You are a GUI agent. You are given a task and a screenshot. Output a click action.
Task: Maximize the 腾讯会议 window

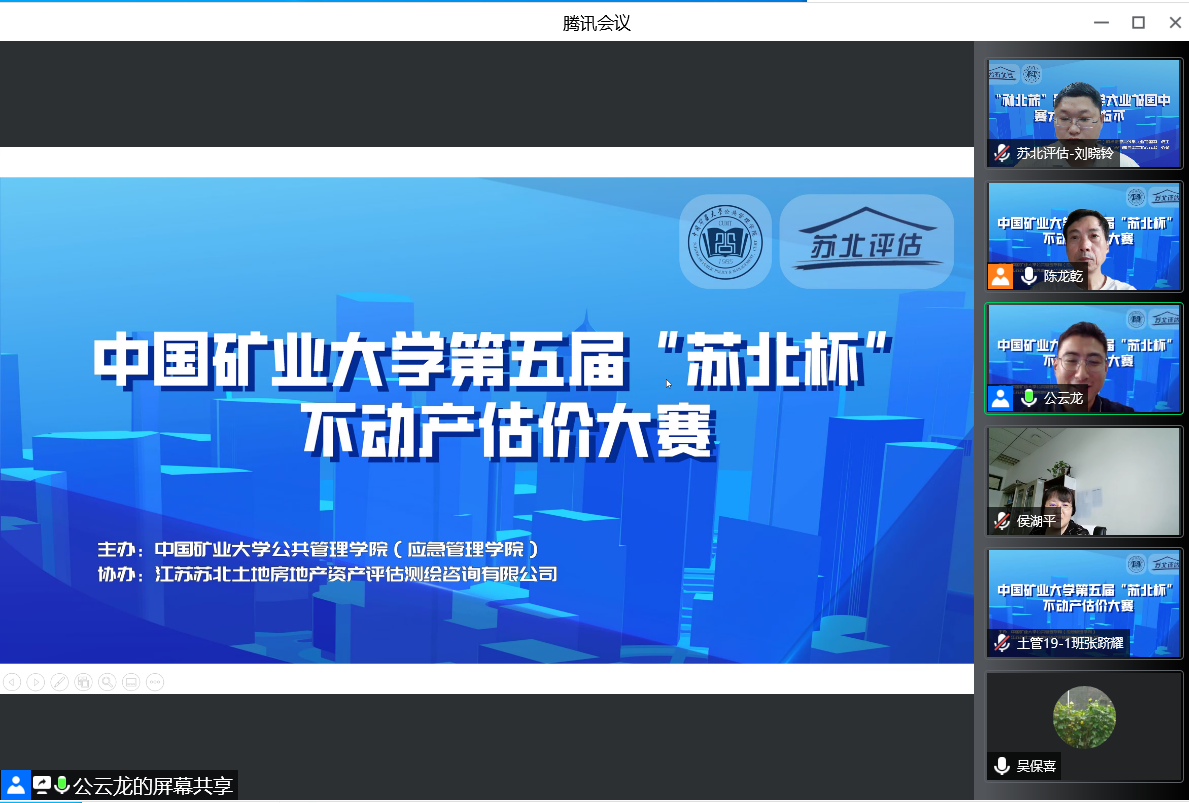tap(1138, 23)
